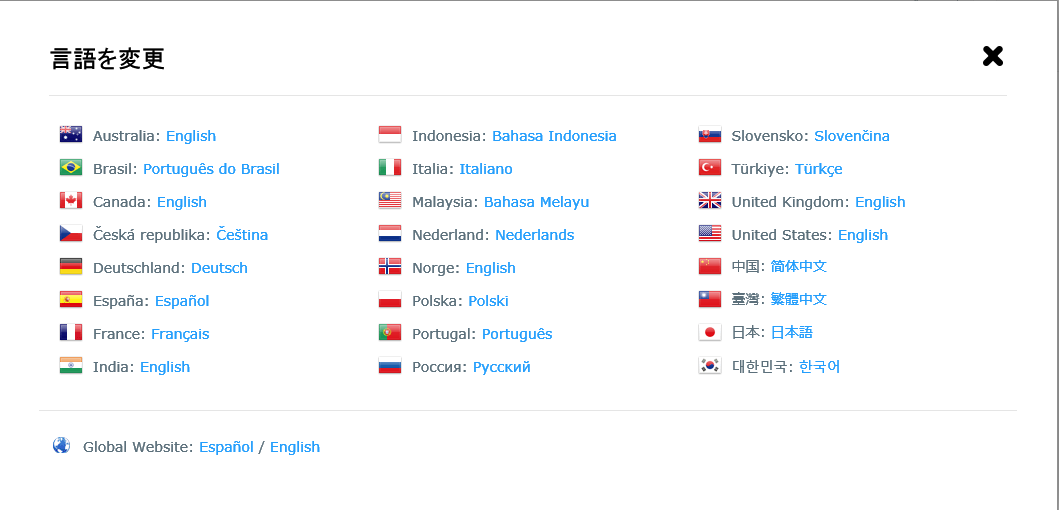The width and height of the screenshot is (1059, 510).
Task: Click the Australia flag icon
Action: [71, 134]
